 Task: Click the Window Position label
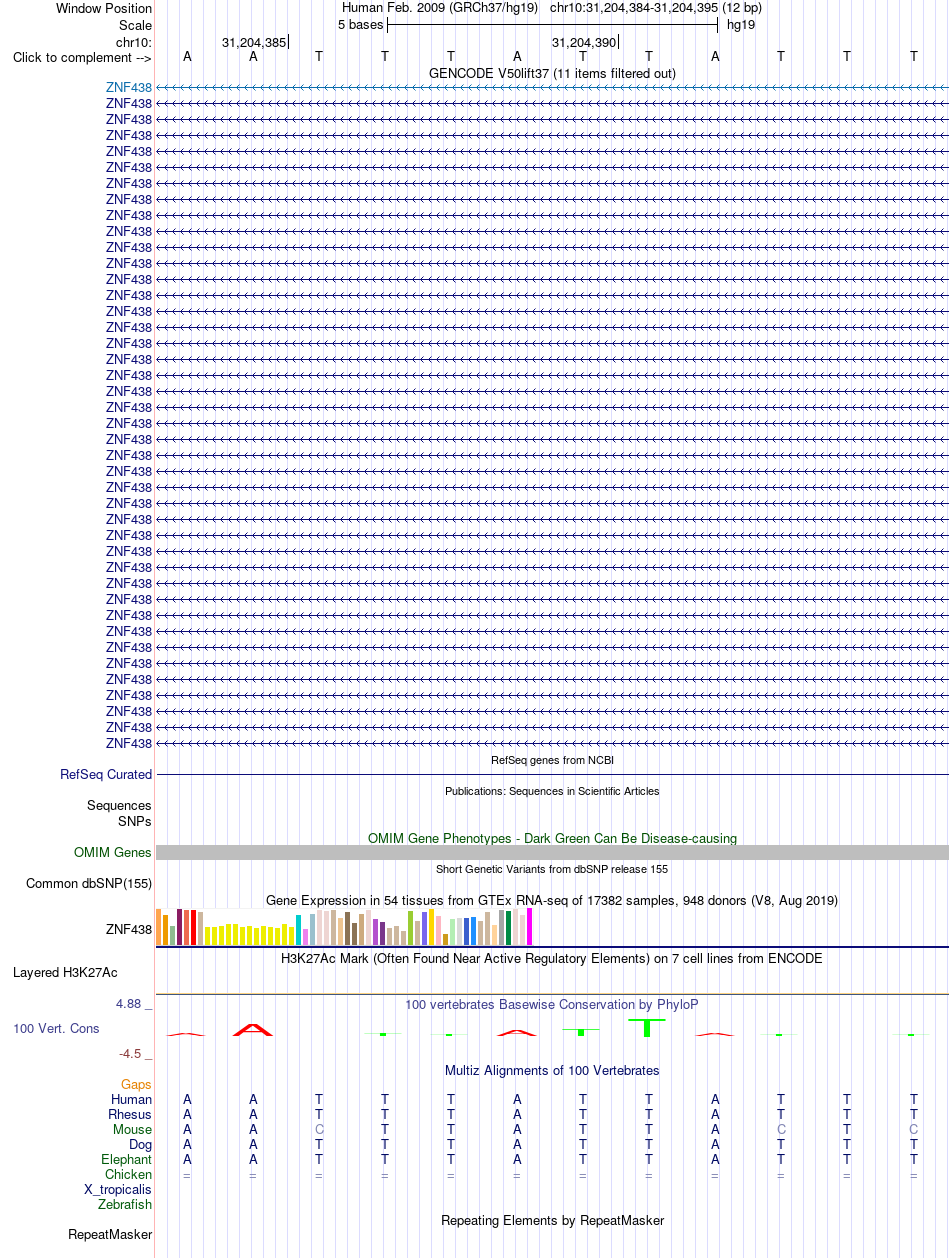(x=104, y=8)
